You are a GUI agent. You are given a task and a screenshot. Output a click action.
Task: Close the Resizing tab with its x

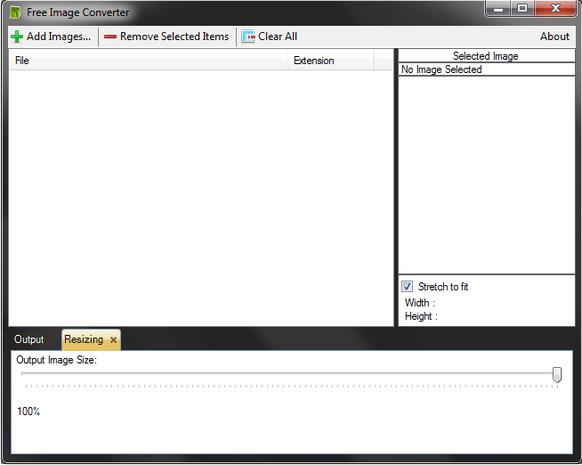coord(113,340)
